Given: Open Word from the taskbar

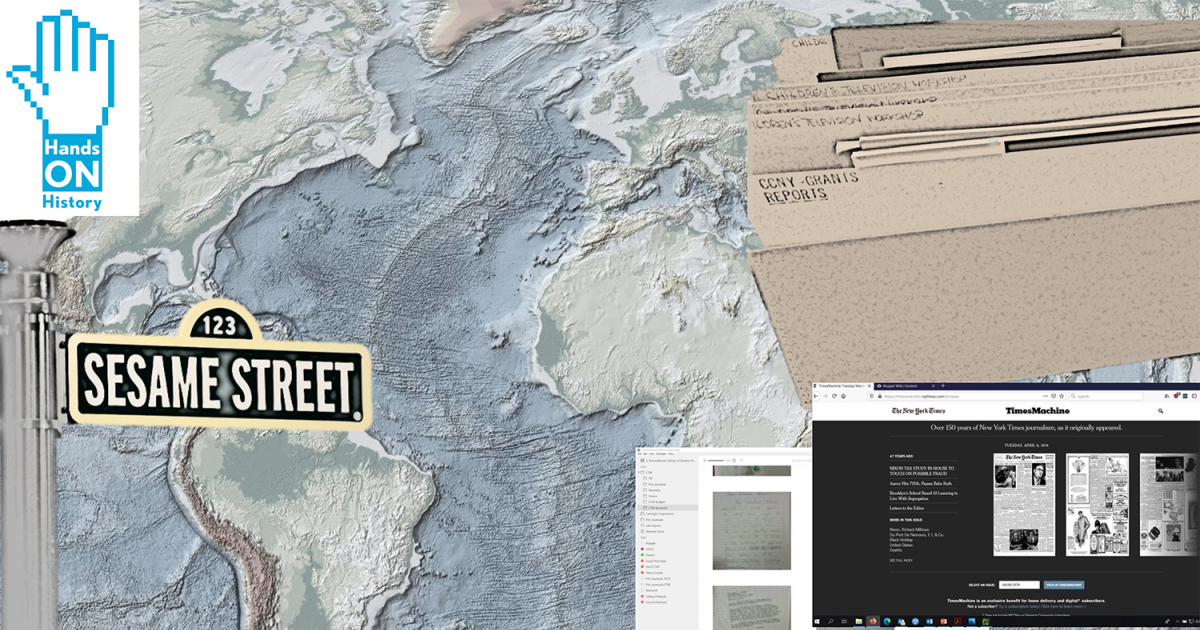Looking at the screenshot, I should (x=929, y=621).
